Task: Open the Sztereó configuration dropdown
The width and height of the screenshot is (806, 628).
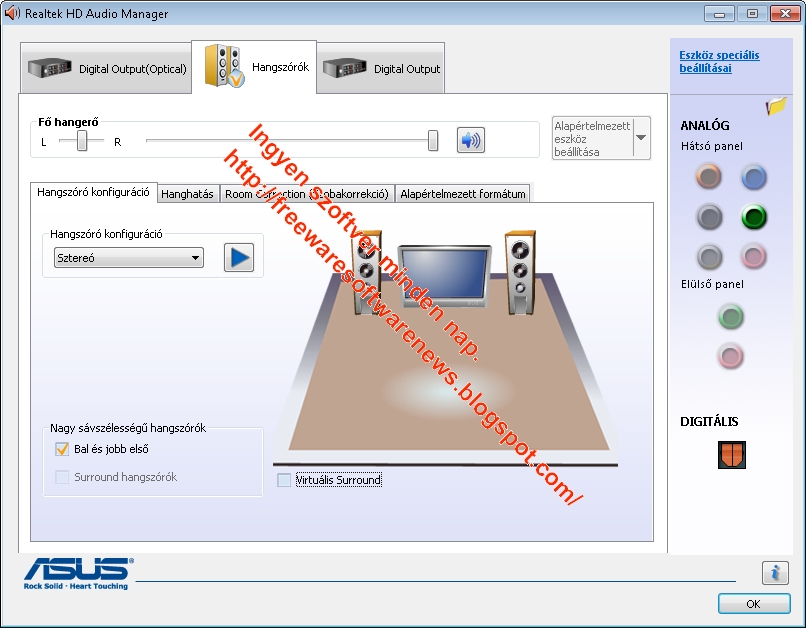Action: [129, 257]
